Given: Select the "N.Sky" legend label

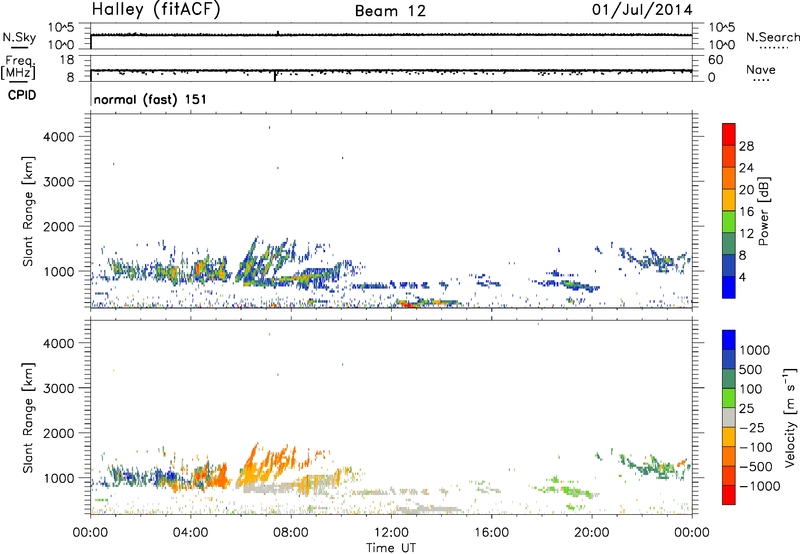Looking at the screenshot, I should (x=19, y=37).
